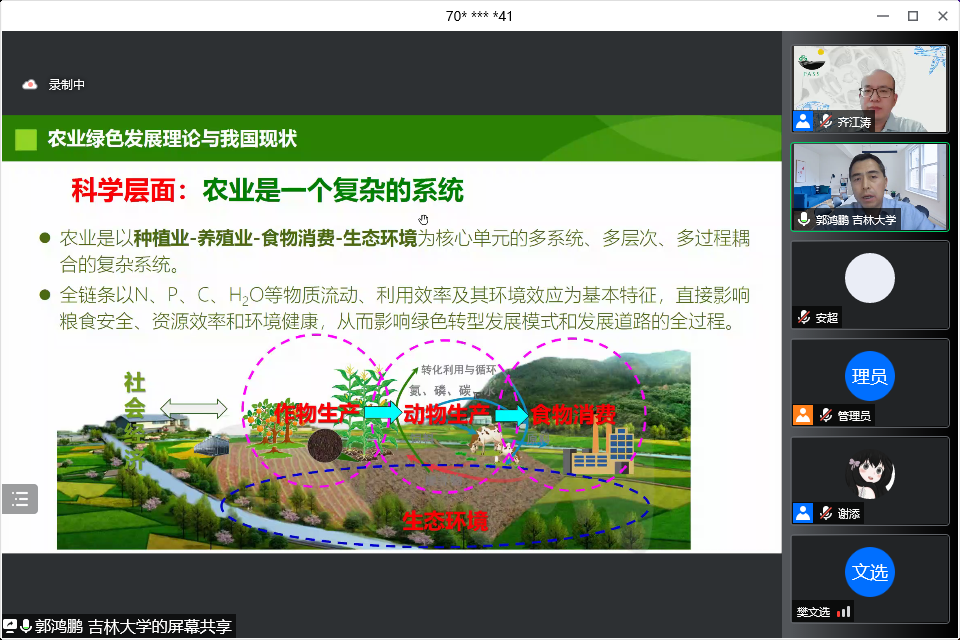Screen dimensions: 960x640
Task: Click green microphone icon in 郭鸿鹏's video tile
Action: coord(803,219)
